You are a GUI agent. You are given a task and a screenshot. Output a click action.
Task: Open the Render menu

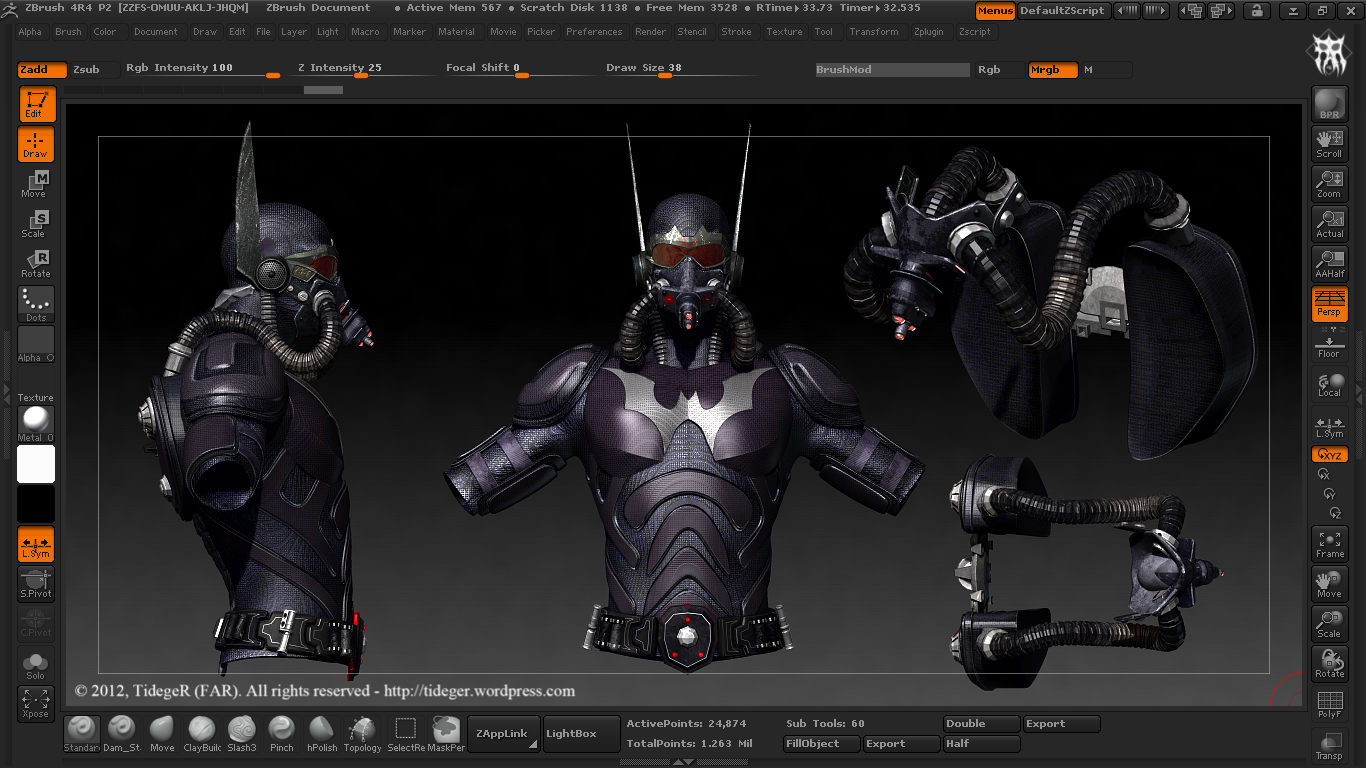coord(651,32)
